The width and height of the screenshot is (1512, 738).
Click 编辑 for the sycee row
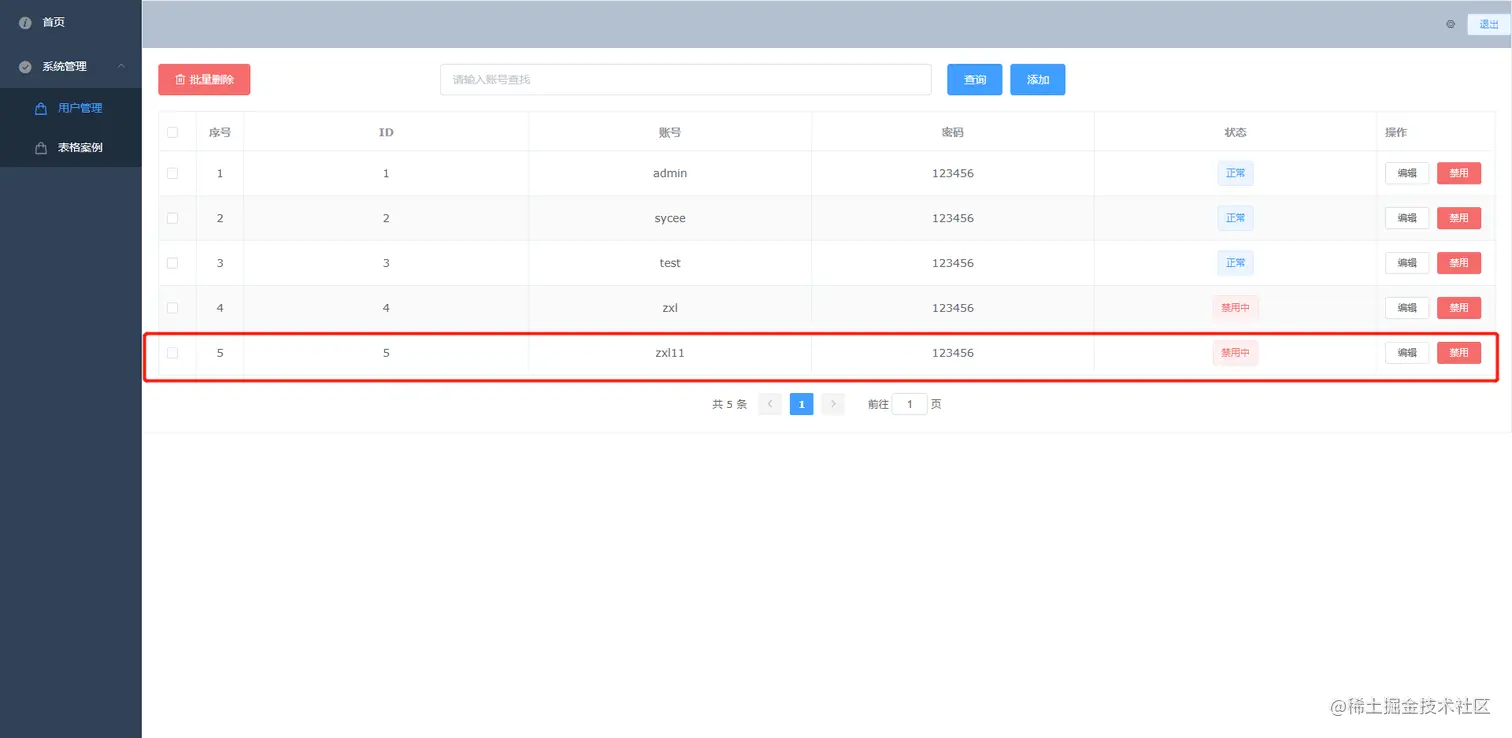pyautogui.click(x=1407, y=218)
